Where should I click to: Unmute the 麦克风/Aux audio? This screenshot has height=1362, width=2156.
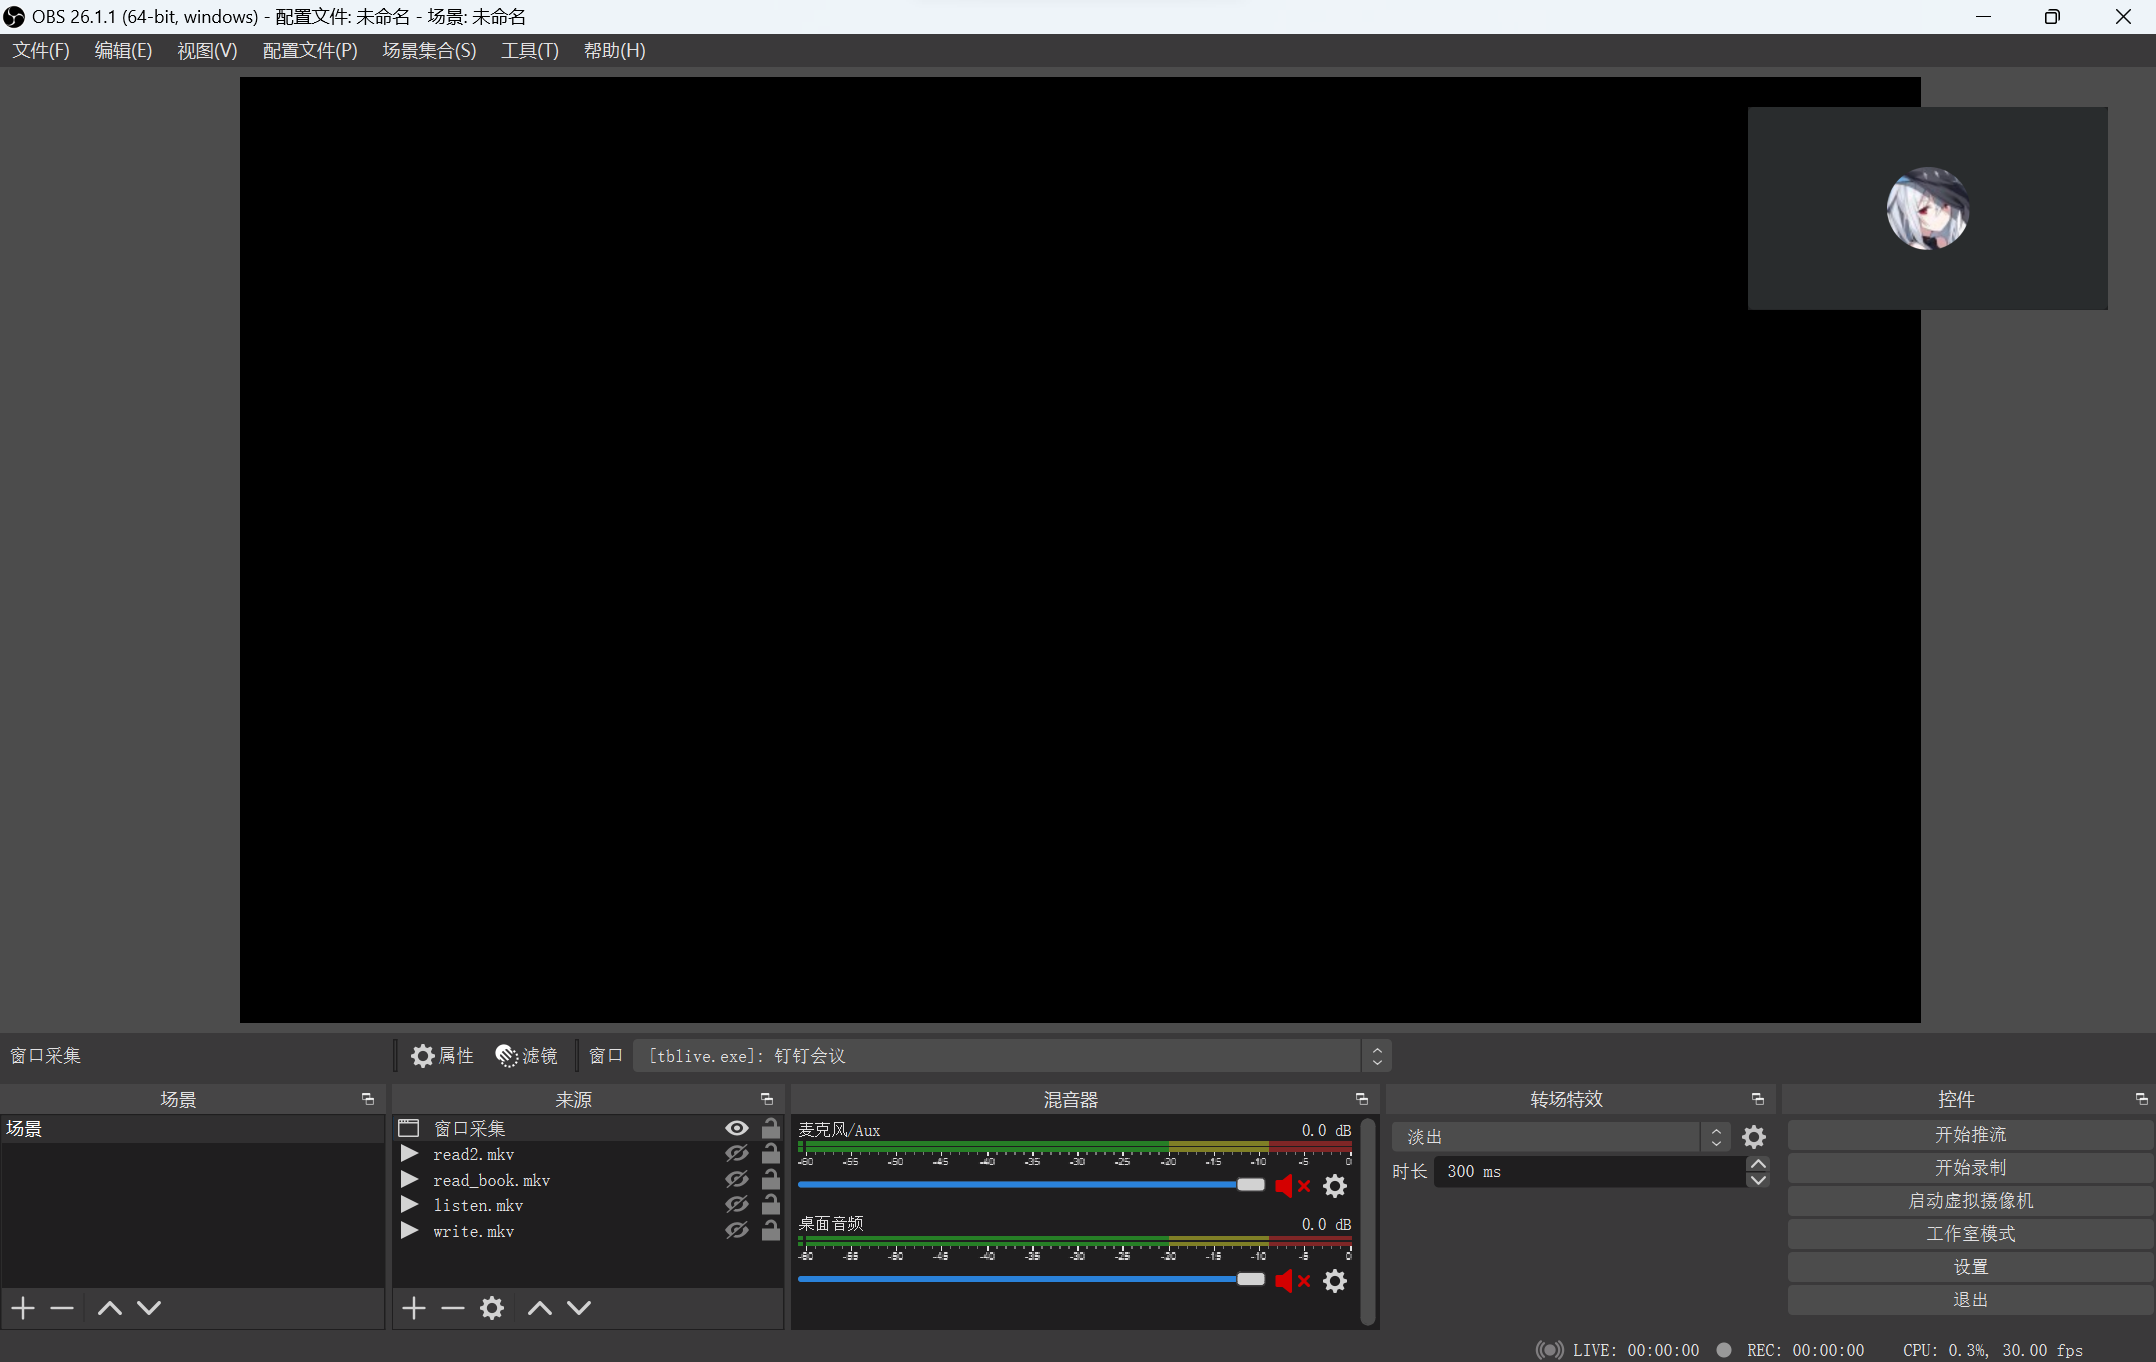tap(1293, 1186)
